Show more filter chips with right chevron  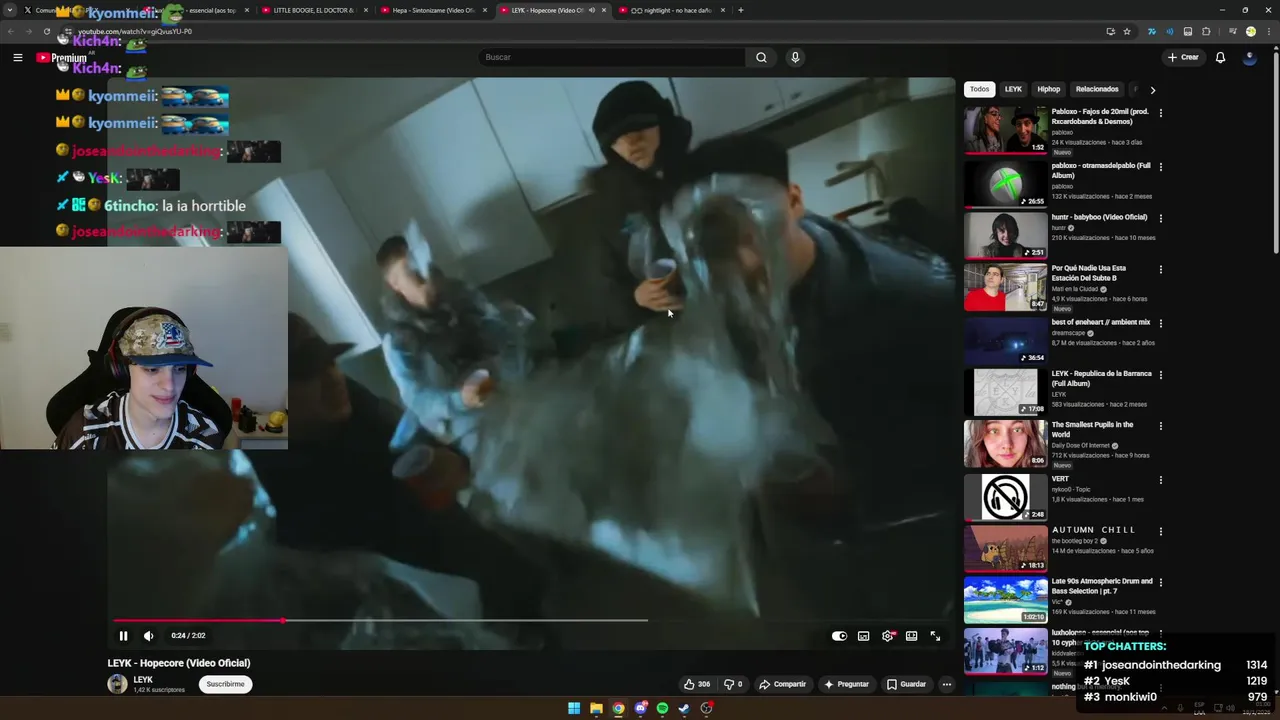(x=1152, y=90)
